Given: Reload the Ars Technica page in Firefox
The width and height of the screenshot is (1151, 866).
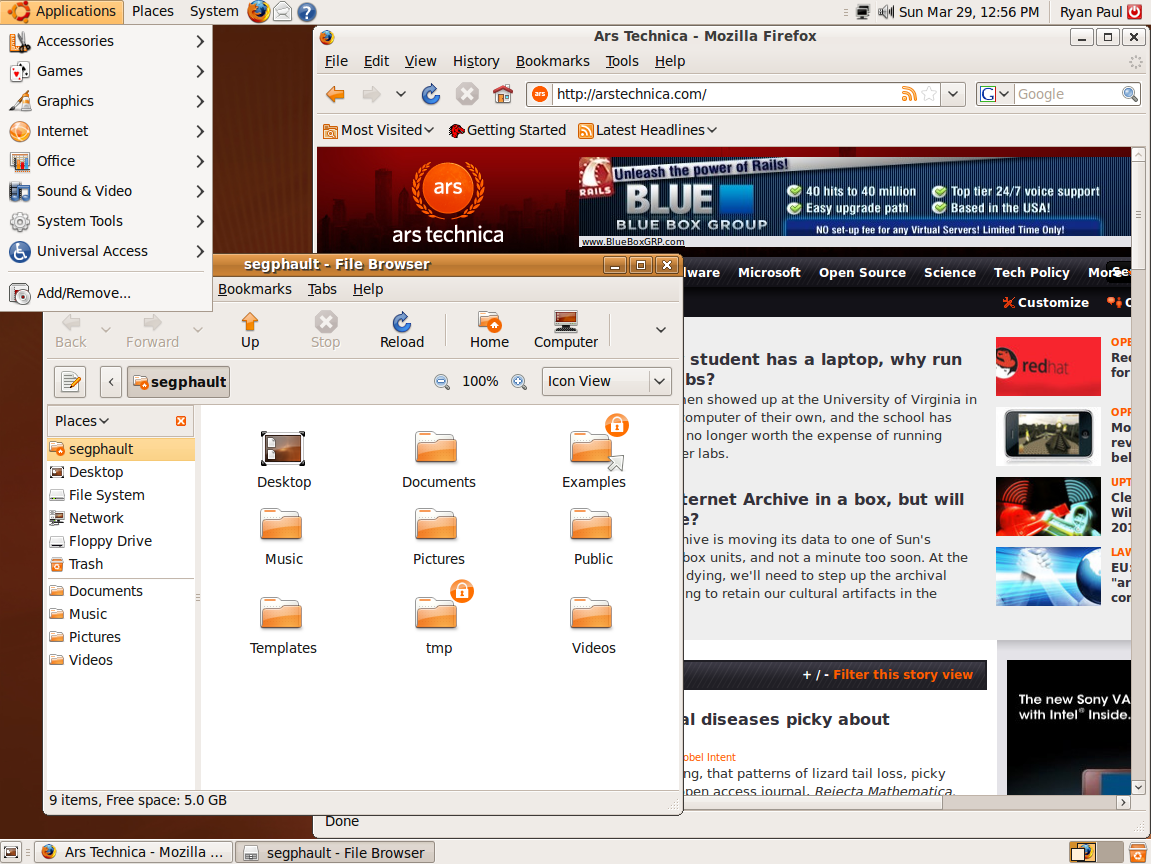Looking at the screenshot, I should pyautogui.click(x=431, y=94).
